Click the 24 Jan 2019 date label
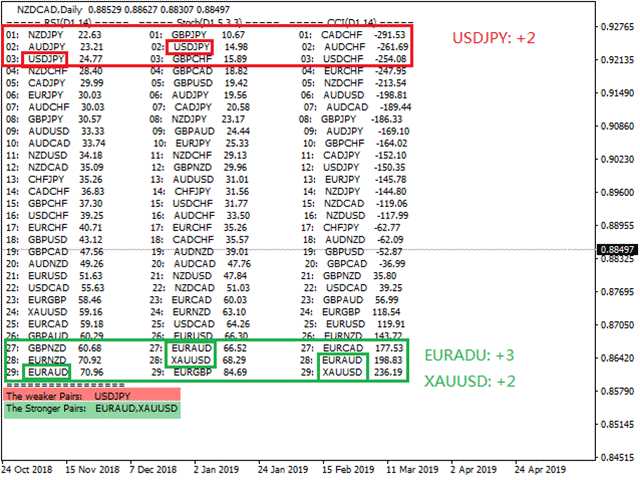Viewport: 640px width, 480px height. coord(283,470)
